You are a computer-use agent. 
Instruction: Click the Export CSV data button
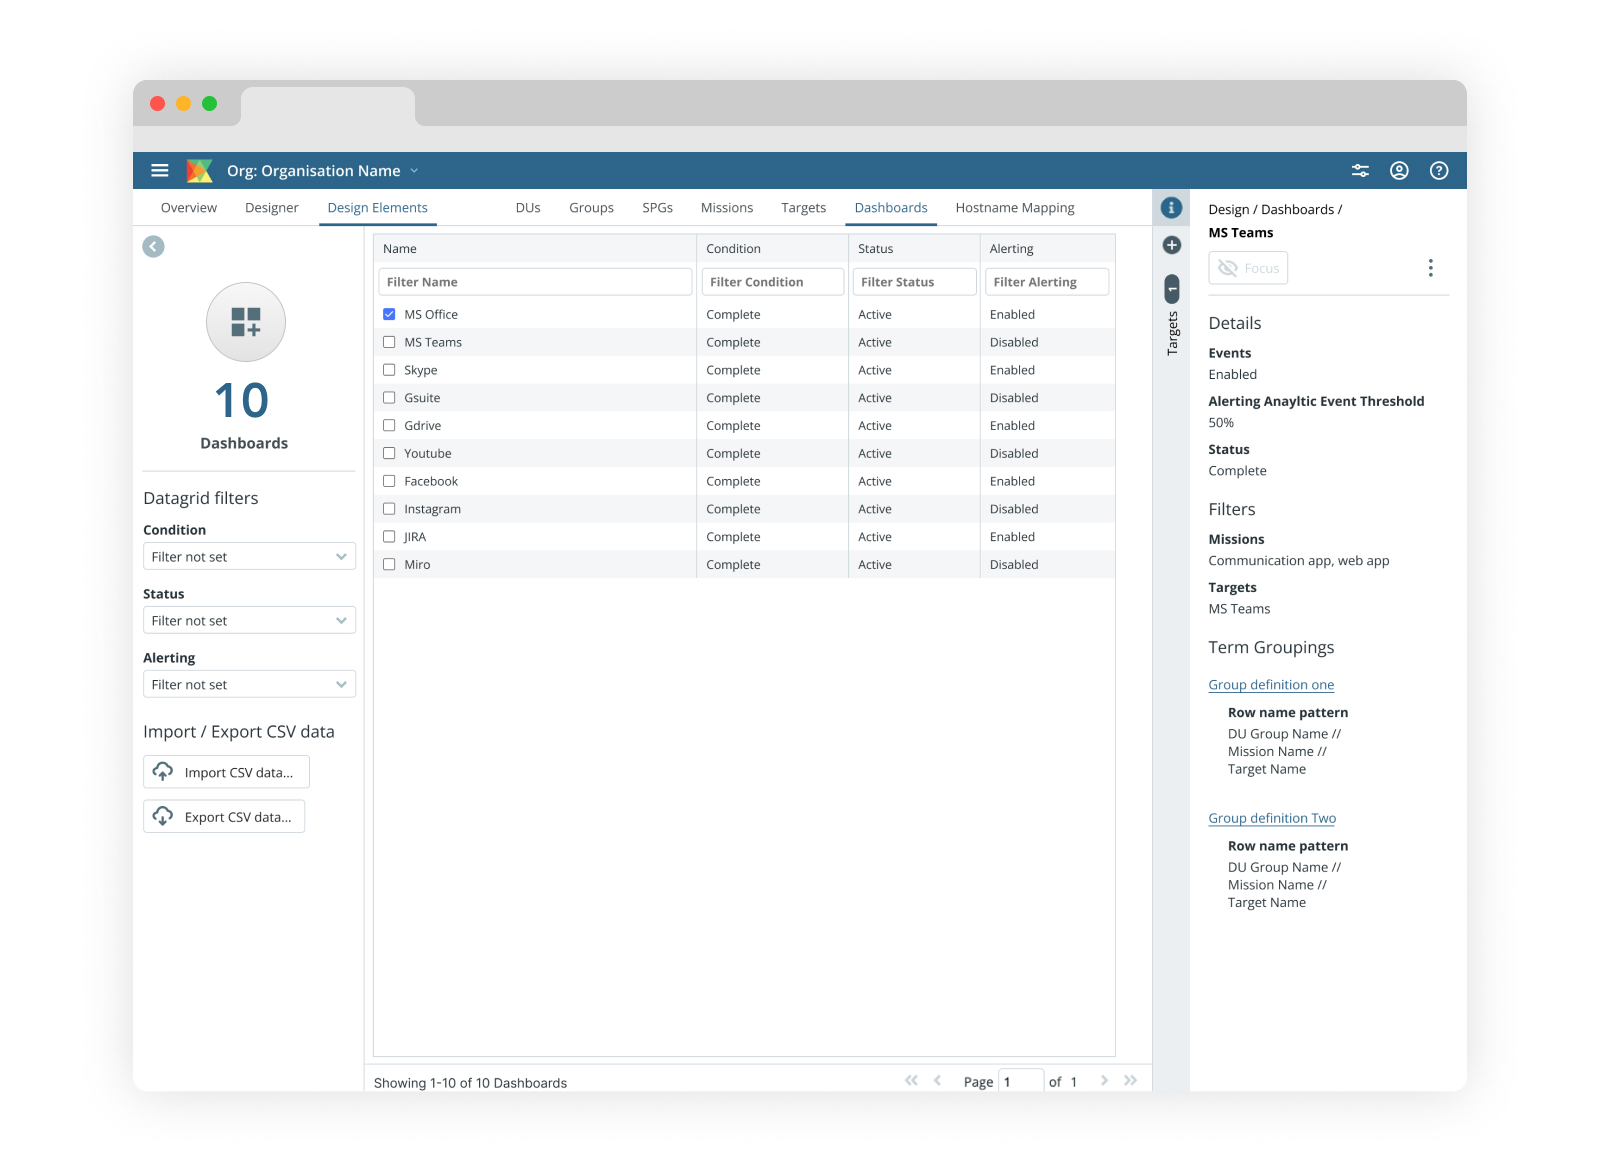click(x=224, y=817)
